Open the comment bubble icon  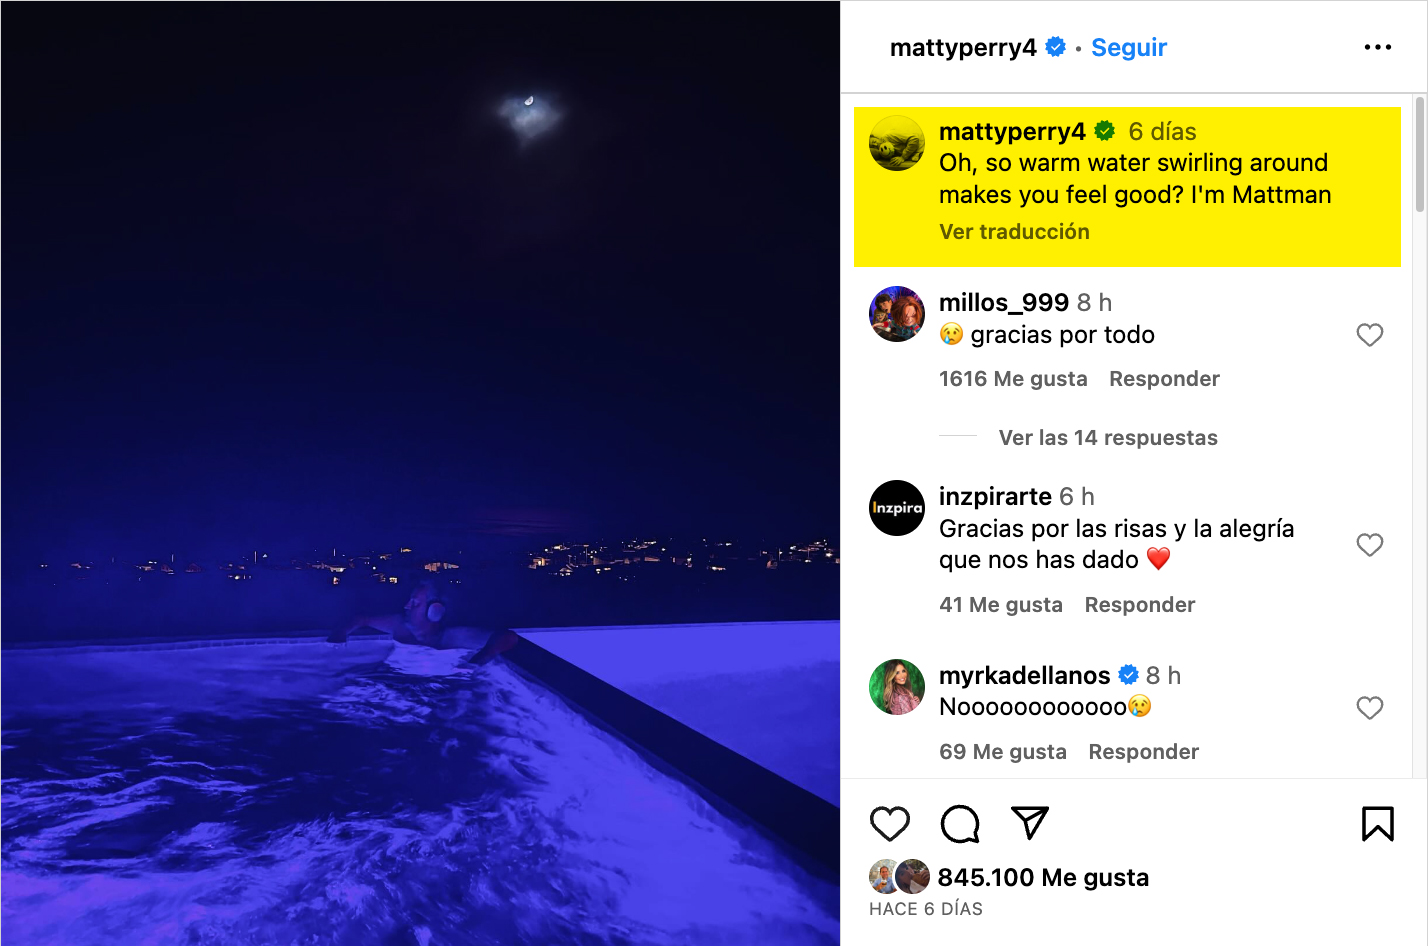pyautogui.click(x=960, y=824)
